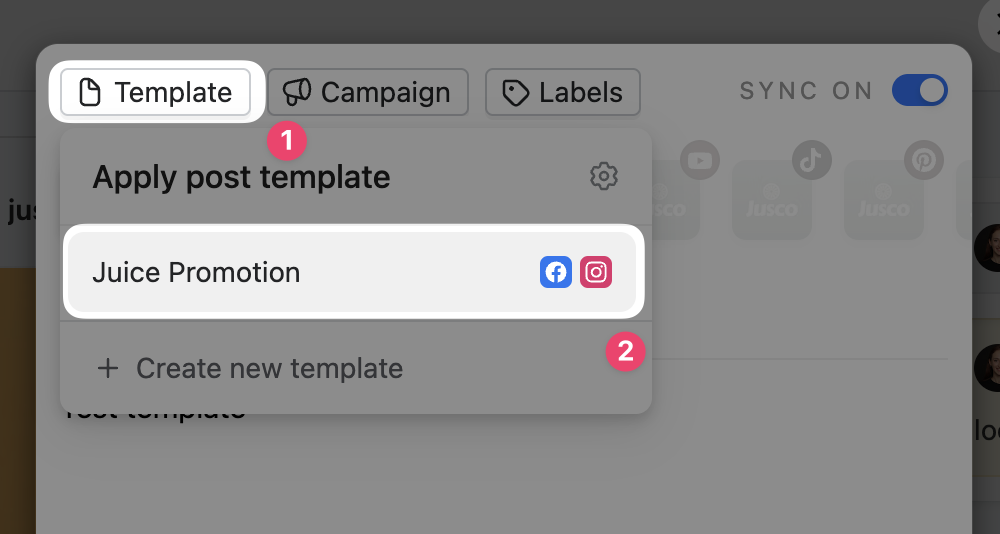Click the Pinterest channel badge icon
This screenshot has width=1000, height=534.
923,159
